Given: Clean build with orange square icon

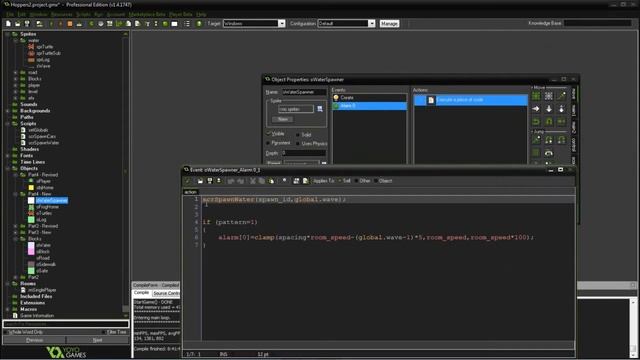Looking at the screenshot, I should pyautogui.click(x=70, y=24).
